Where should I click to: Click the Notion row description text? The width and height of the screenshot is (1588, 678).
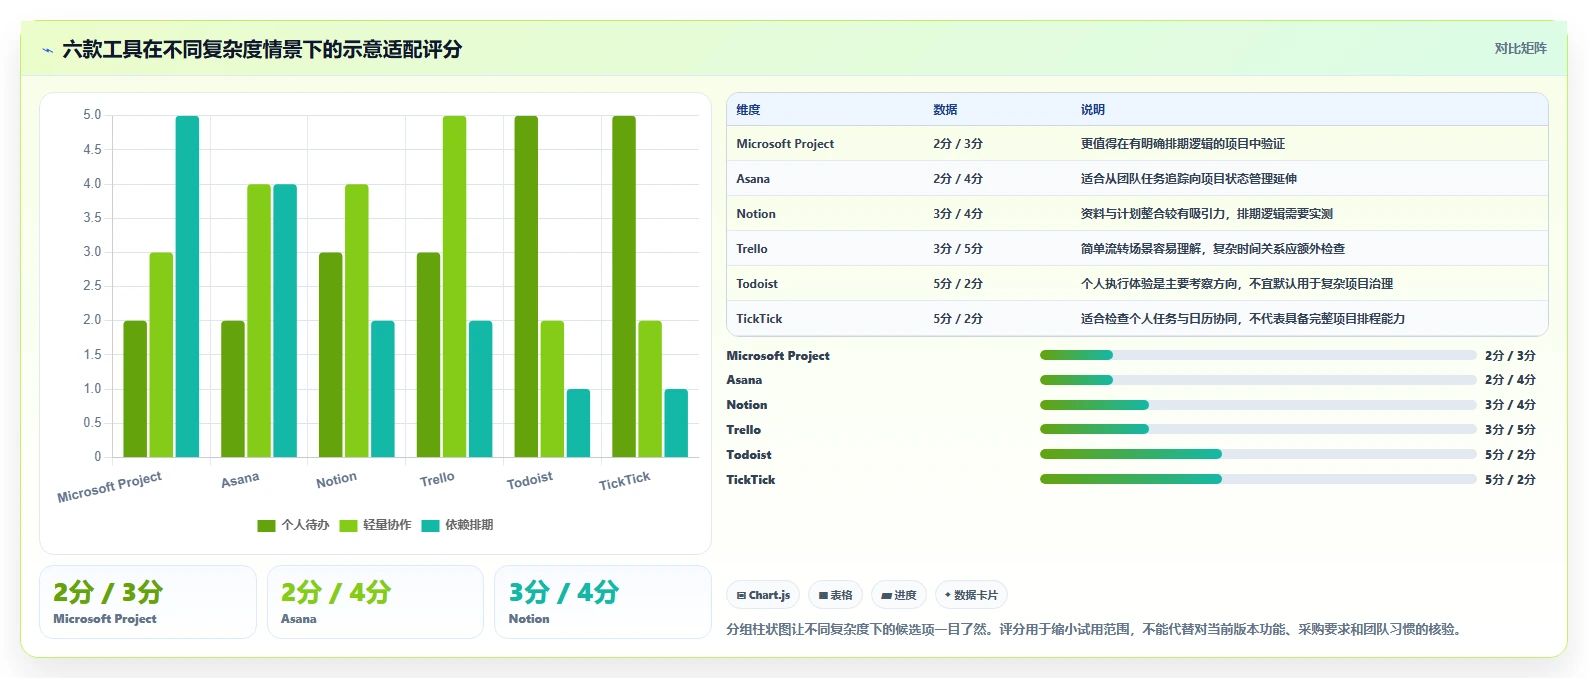[x=1206, y=214]
